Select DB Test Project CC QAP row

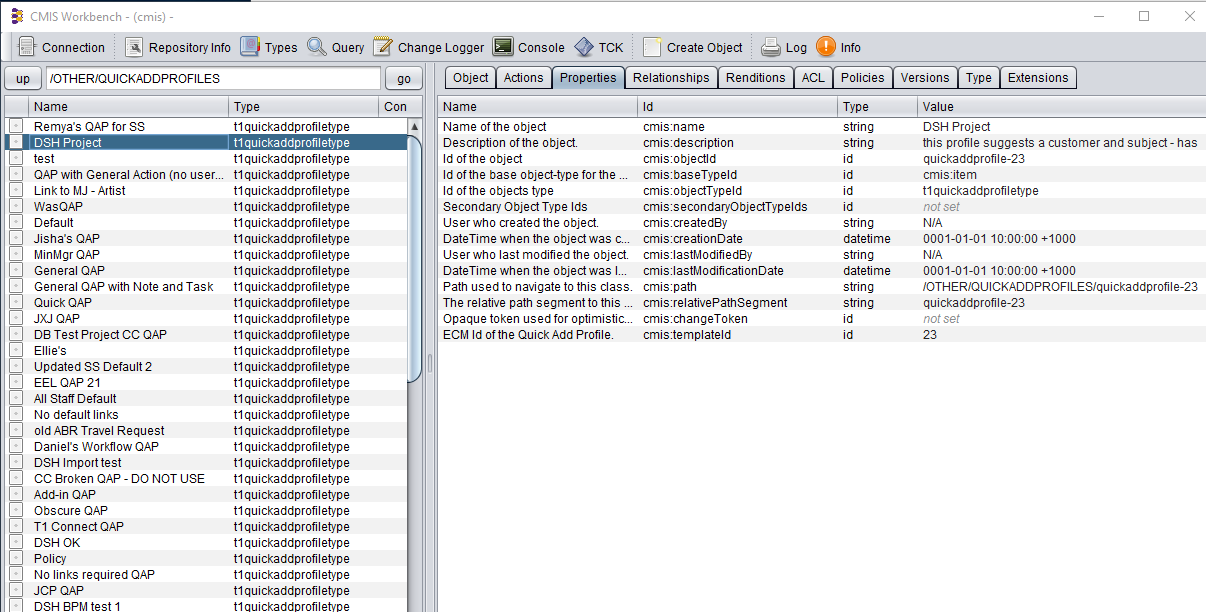pos(206,335)
